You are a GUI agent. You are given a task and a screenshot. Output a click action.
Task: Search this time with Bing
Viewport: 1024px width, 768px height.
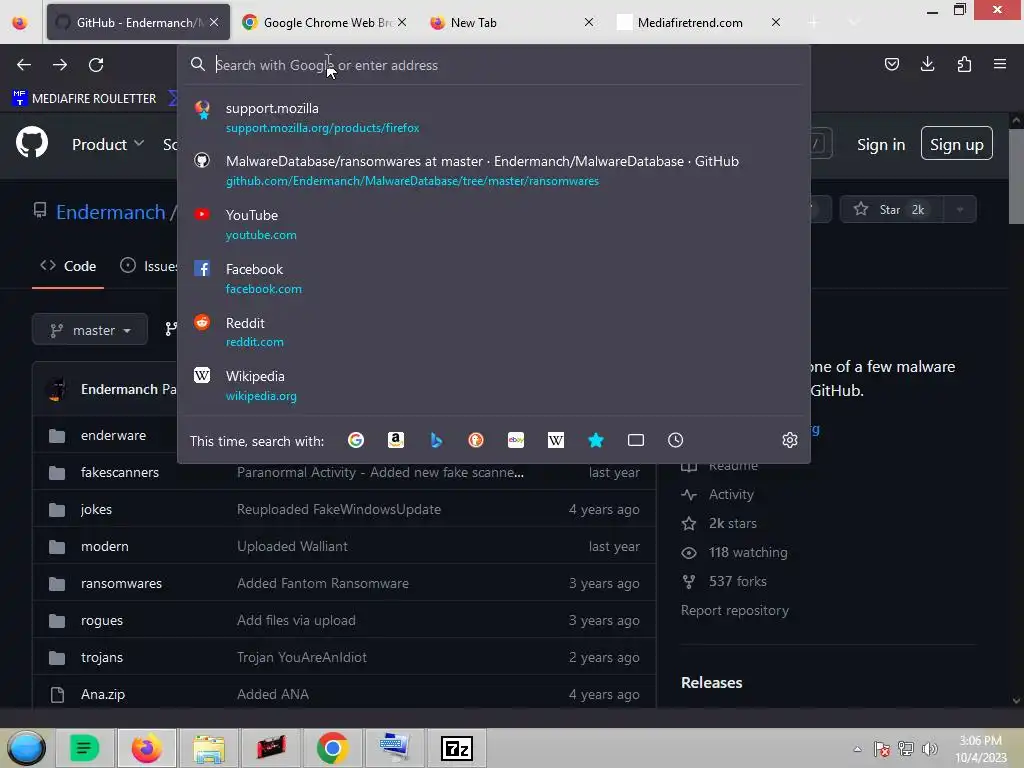pyautogui.click(x=436, y=440)
